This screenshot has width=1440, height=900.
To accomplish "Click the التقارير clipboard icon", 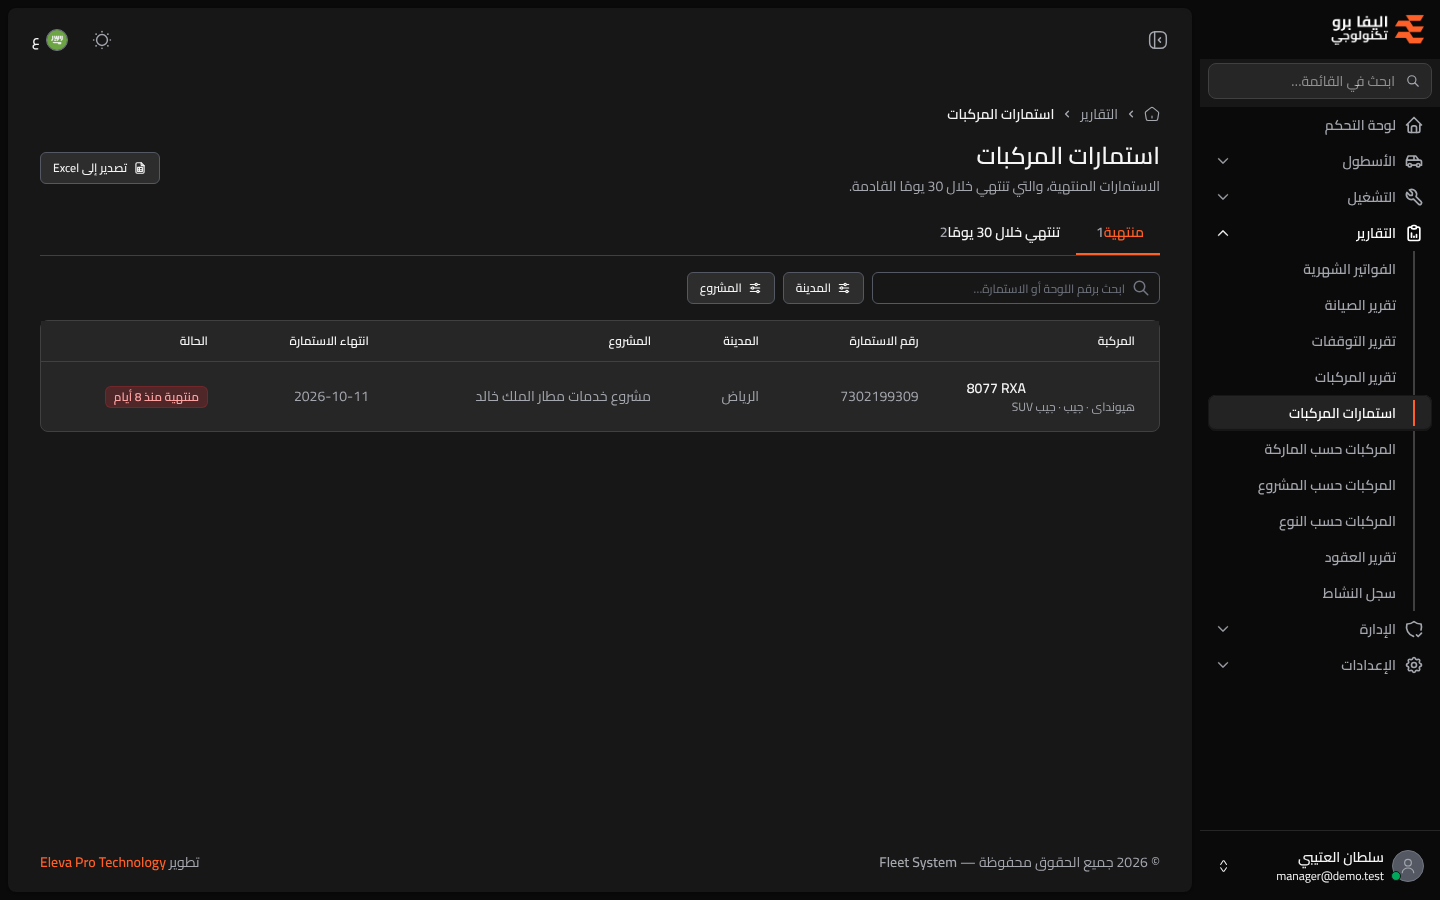I will 1414,233.
